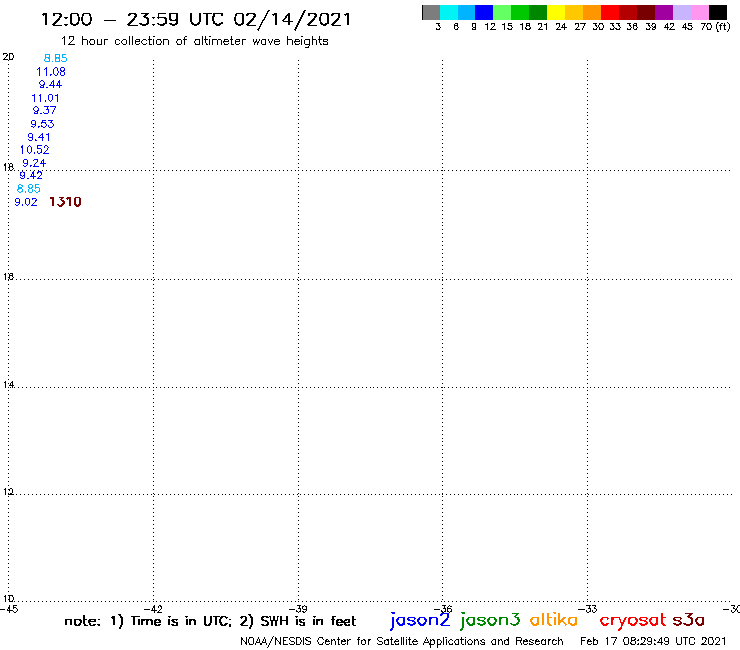Click the orange legend color swatch
The height and width of the screenshot is (650, 740).
[592, 12]
